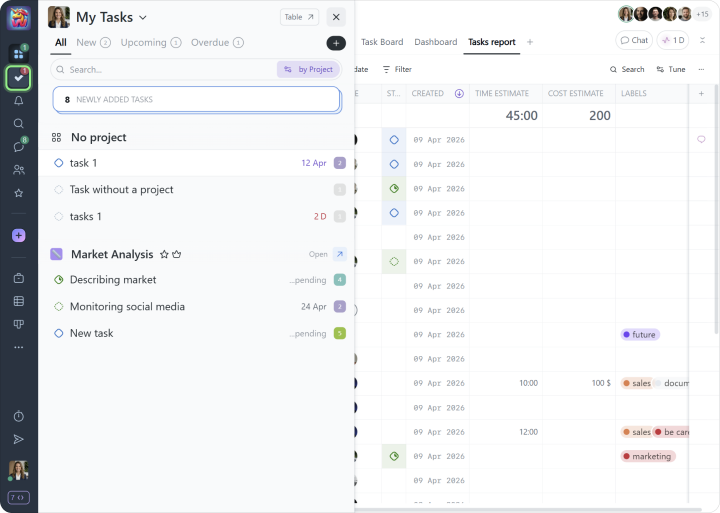Click the dark add task plus button

tap(336, 43)
